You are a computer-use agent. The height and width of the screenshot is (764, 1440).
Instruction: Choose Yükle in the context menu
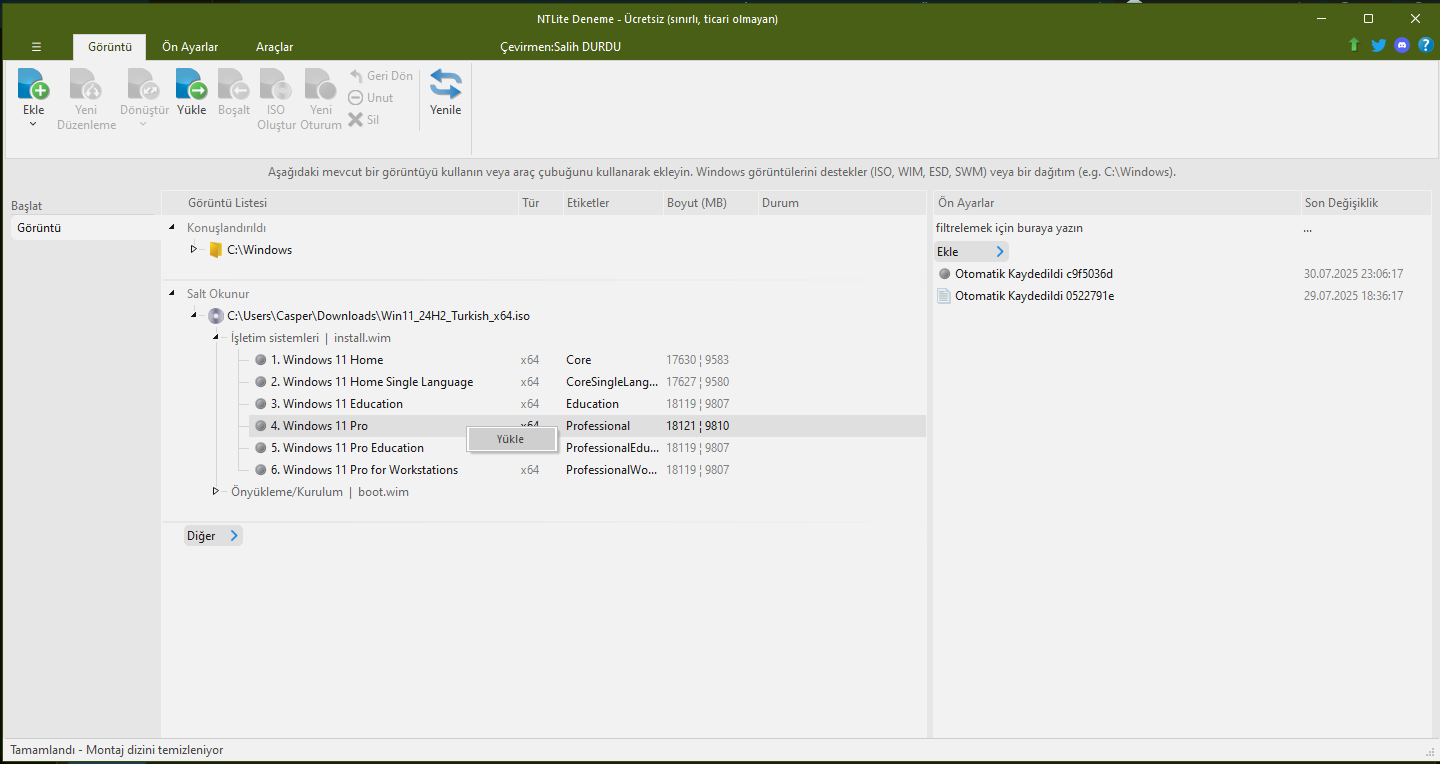click(510, 439)
